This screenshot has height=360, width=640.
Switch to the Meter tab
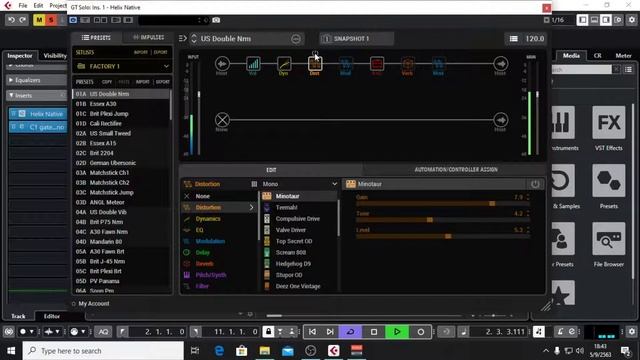pos(623,56)
